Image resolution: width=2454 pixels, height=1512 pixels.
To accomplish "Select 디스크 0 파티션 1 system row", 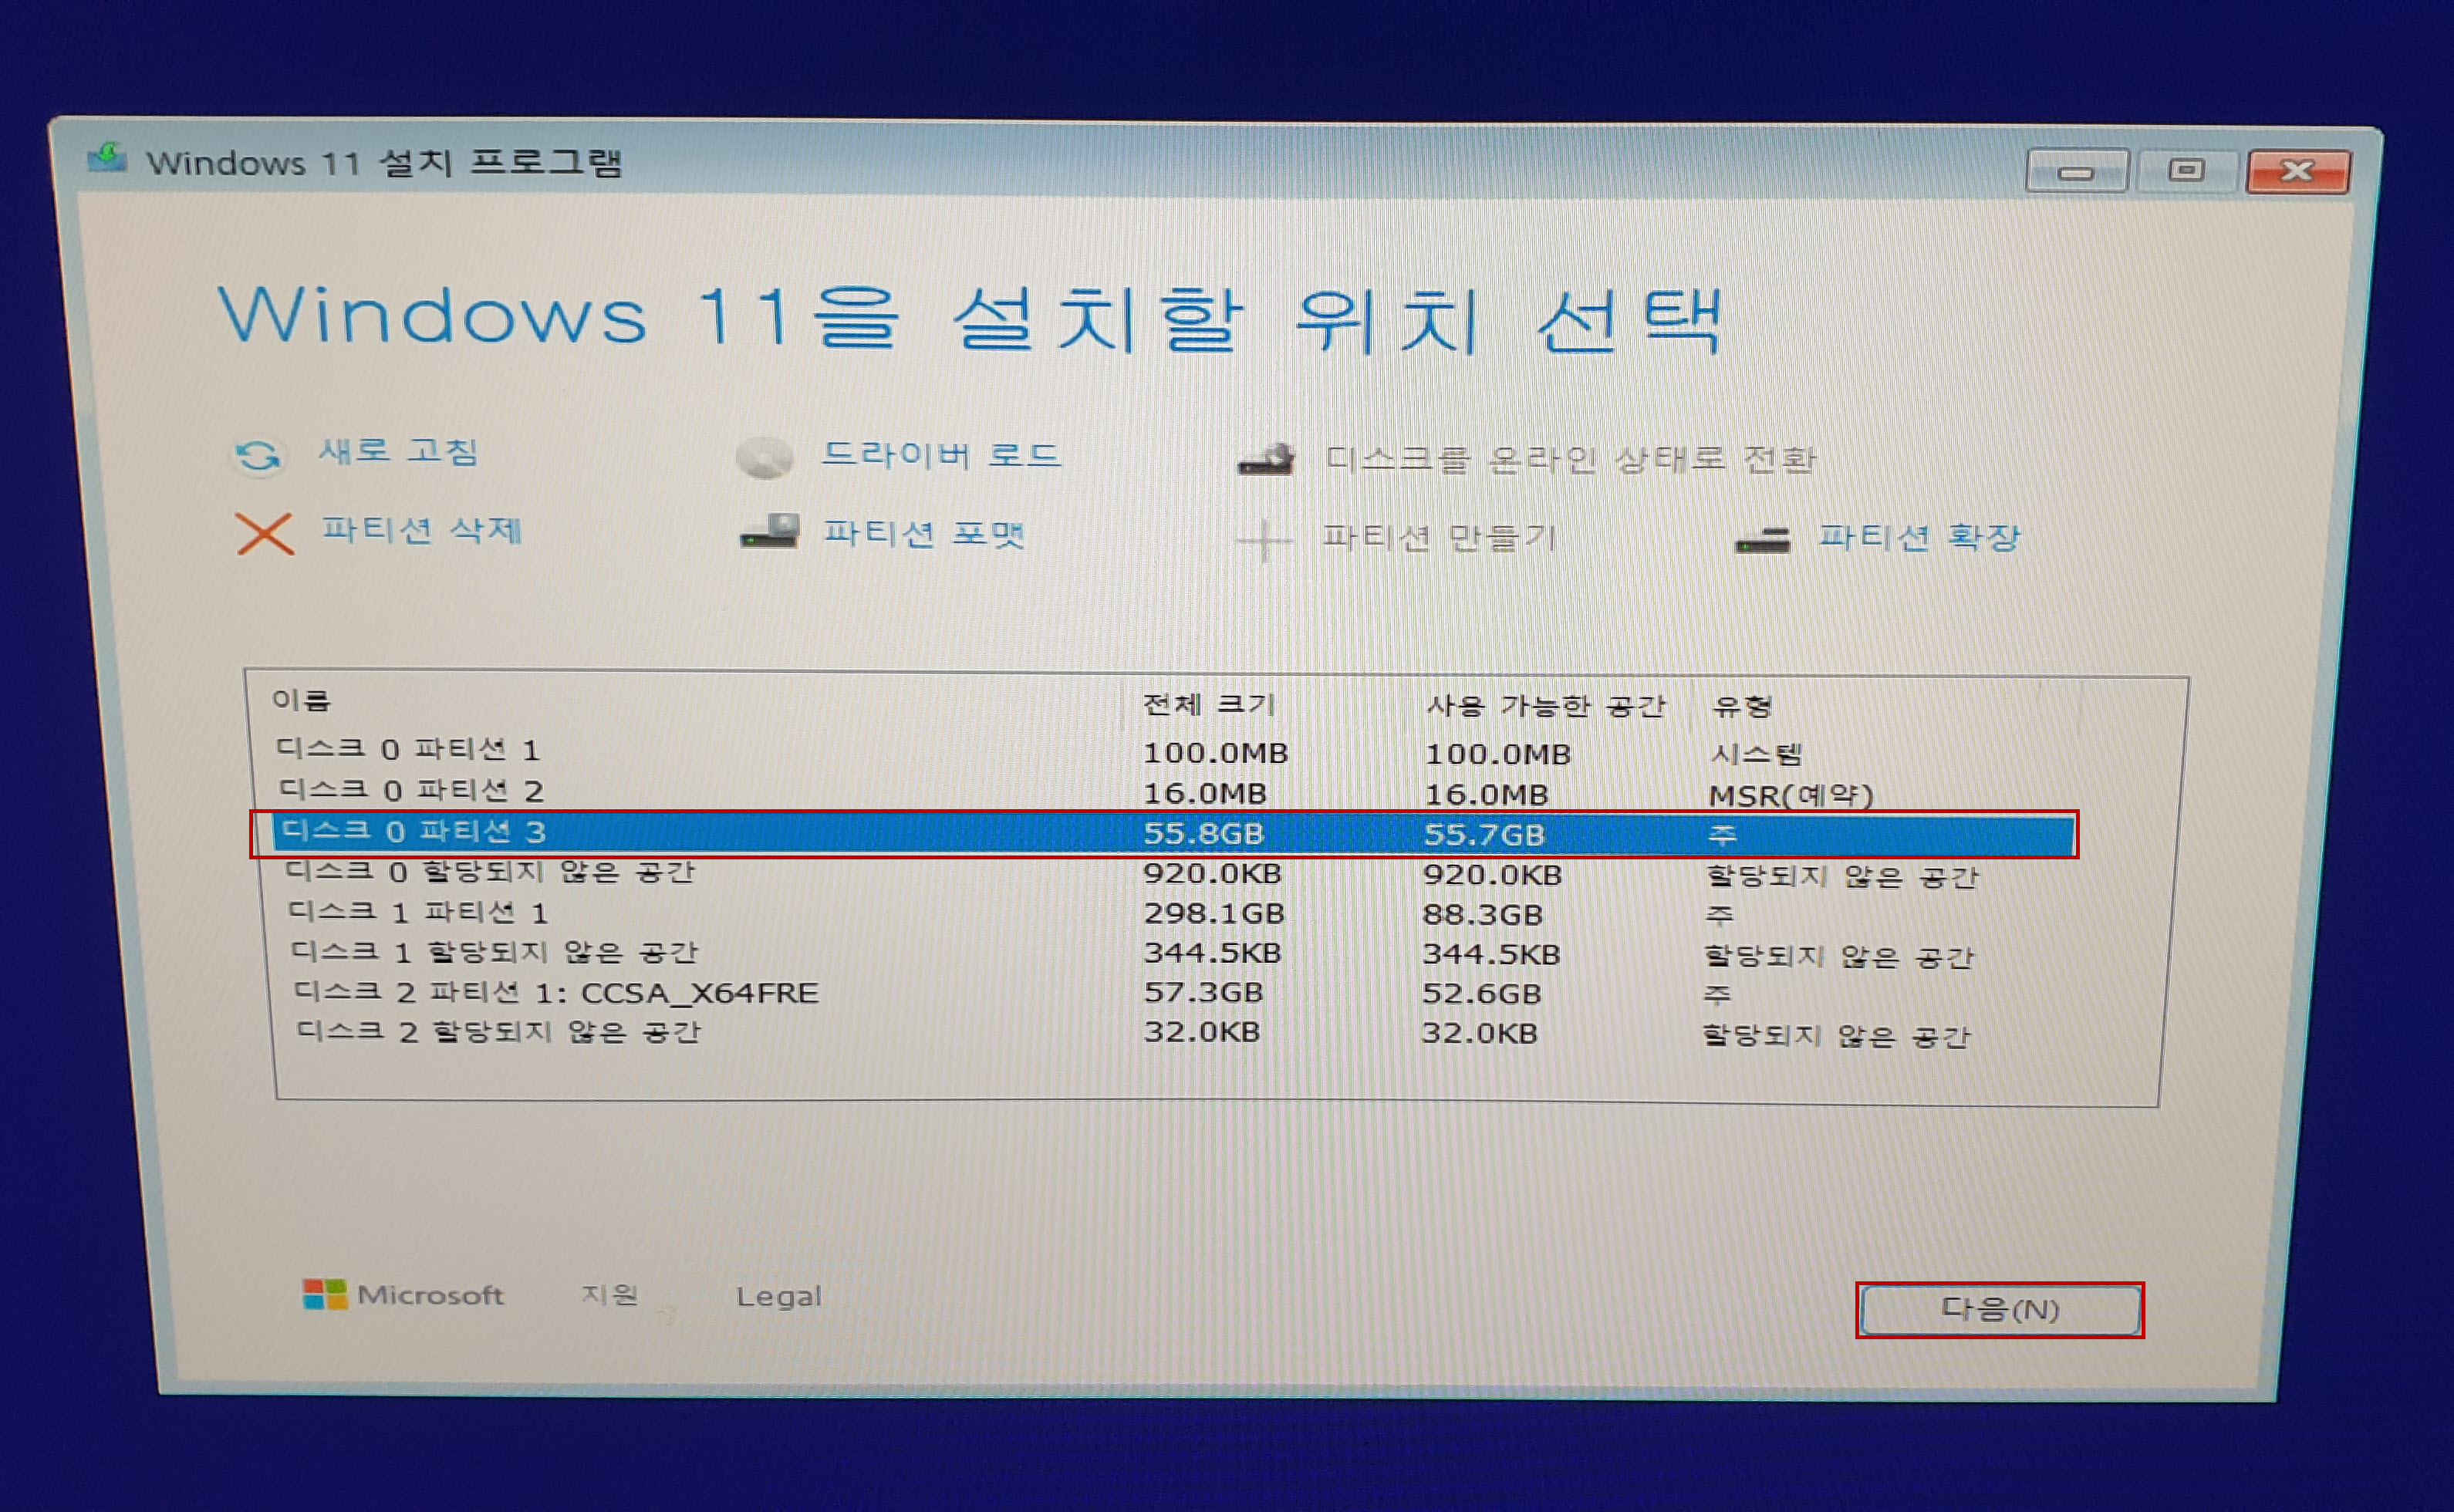I will pyautogui.click(x=408, y=749).
